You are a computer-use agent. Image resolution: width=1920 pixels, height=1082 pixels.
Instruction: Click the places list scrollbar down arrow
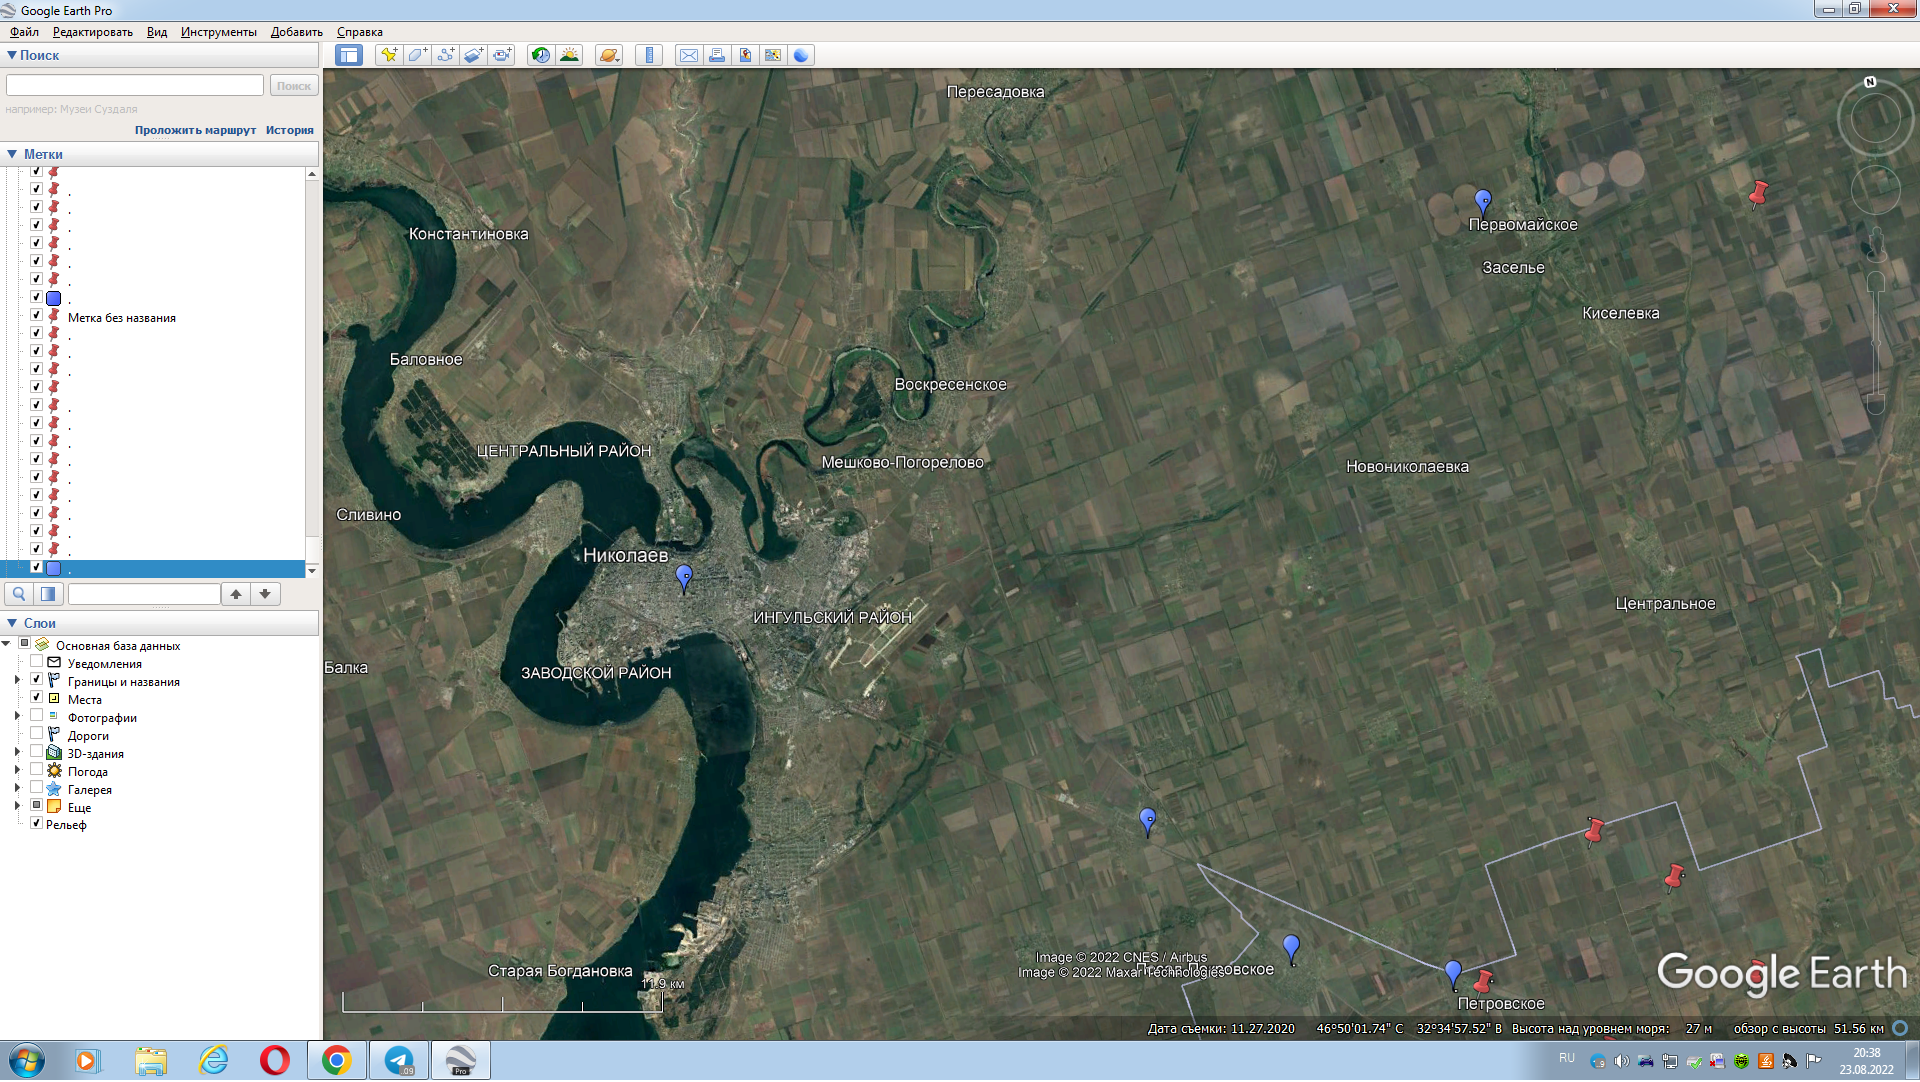click(x=312, y=571)
